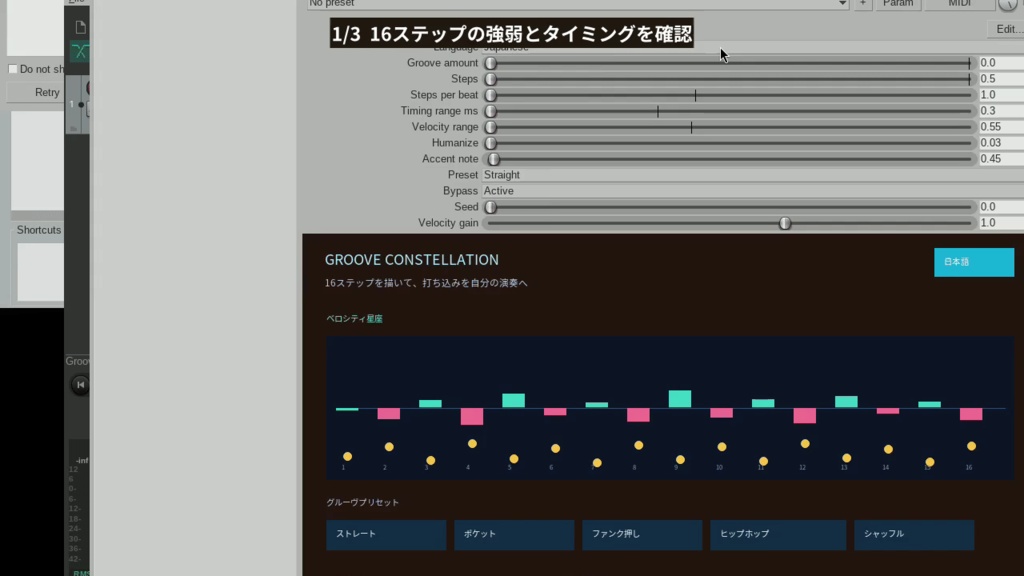Click the Edit... button
The height and width of the screenshot is (576, 1024).
coord(1008,29)
